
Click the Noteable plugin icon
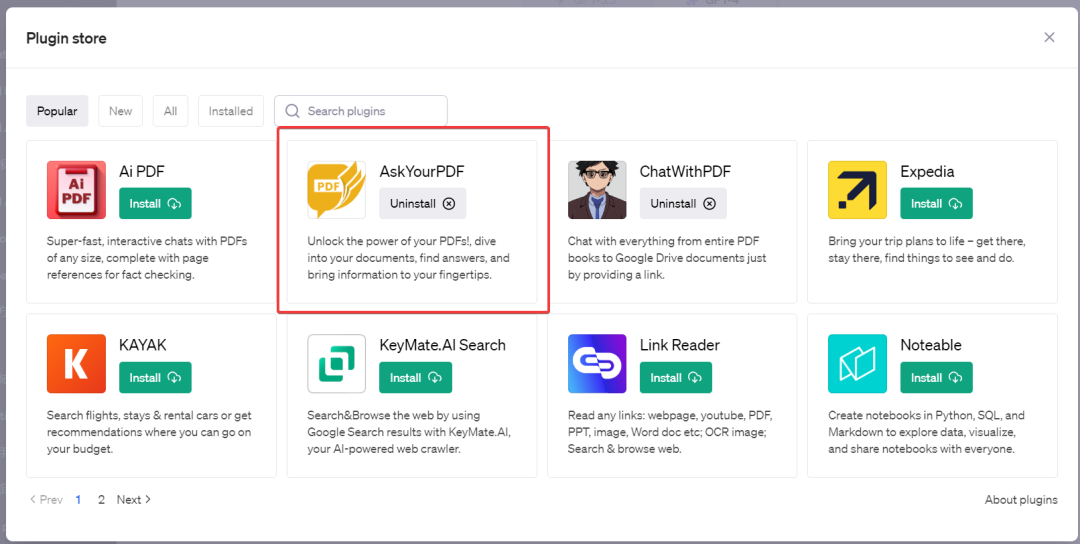coord(857,364)
